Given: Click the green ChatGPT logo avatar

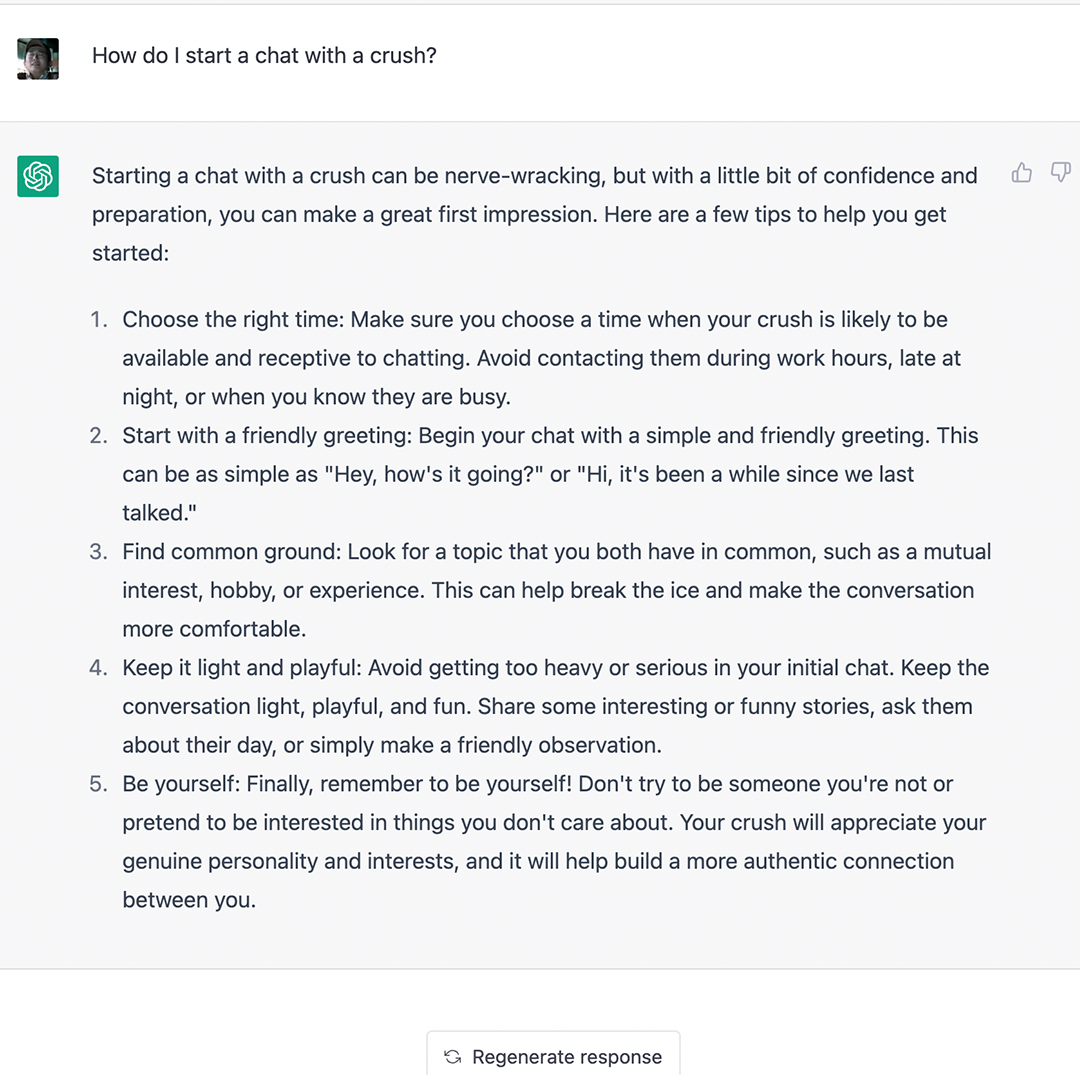Looking at the screenshot, I should pos(38,176).
